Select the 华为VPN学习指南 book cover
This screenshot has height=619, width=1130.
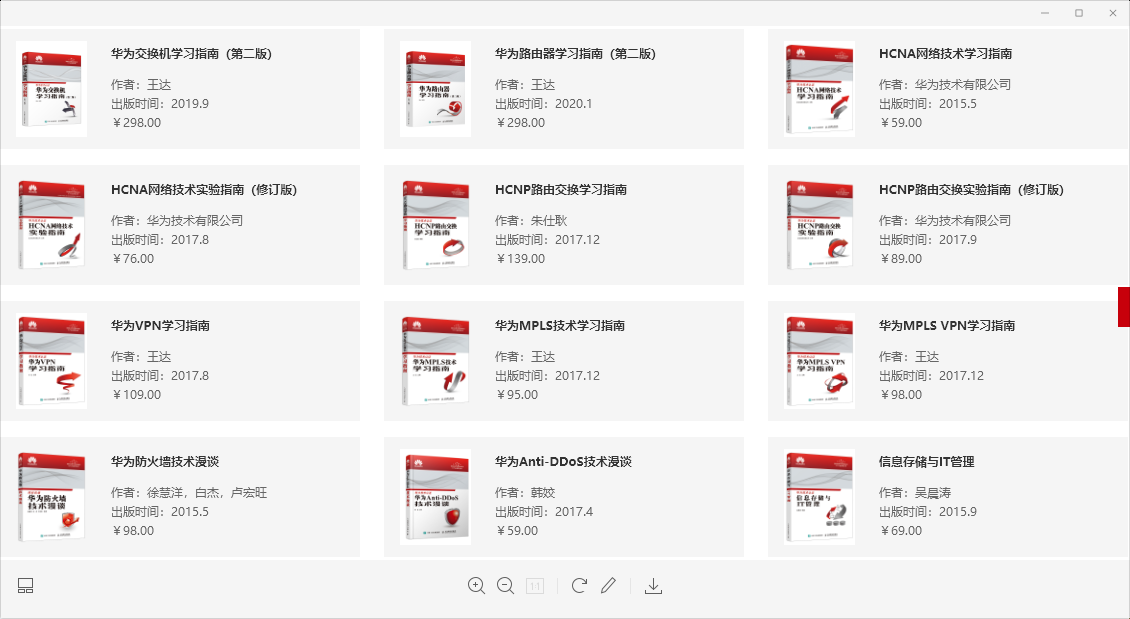point(51,361)
